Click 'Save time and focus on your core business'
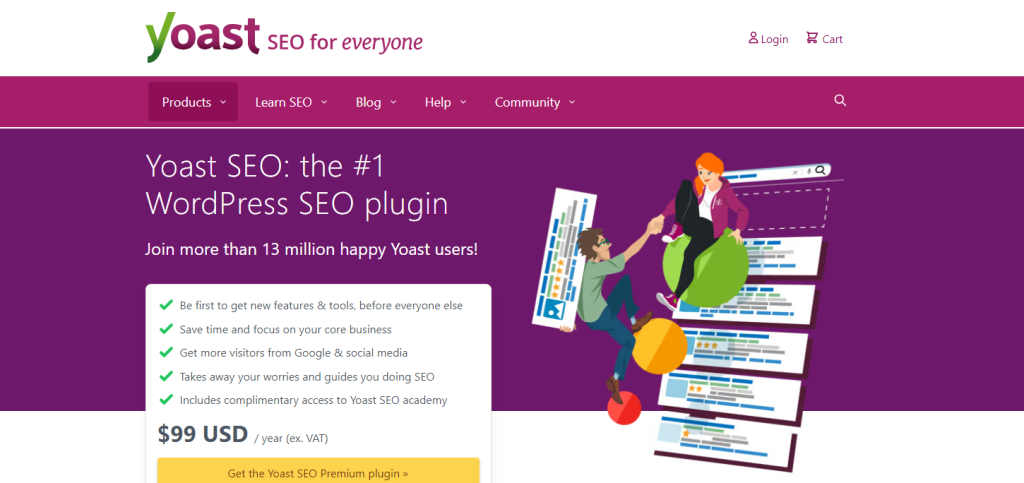Screen dimensions: 1024x483 point(285,329)
